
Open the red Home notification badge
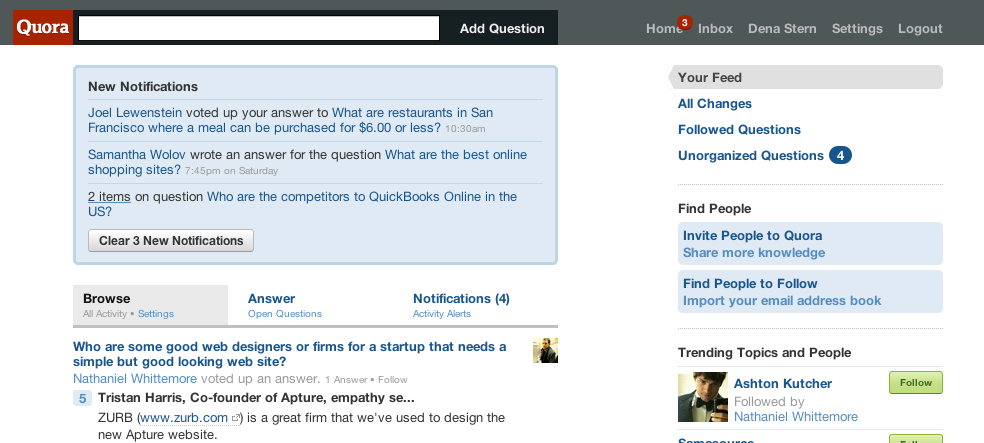click(x=684, y=23)
